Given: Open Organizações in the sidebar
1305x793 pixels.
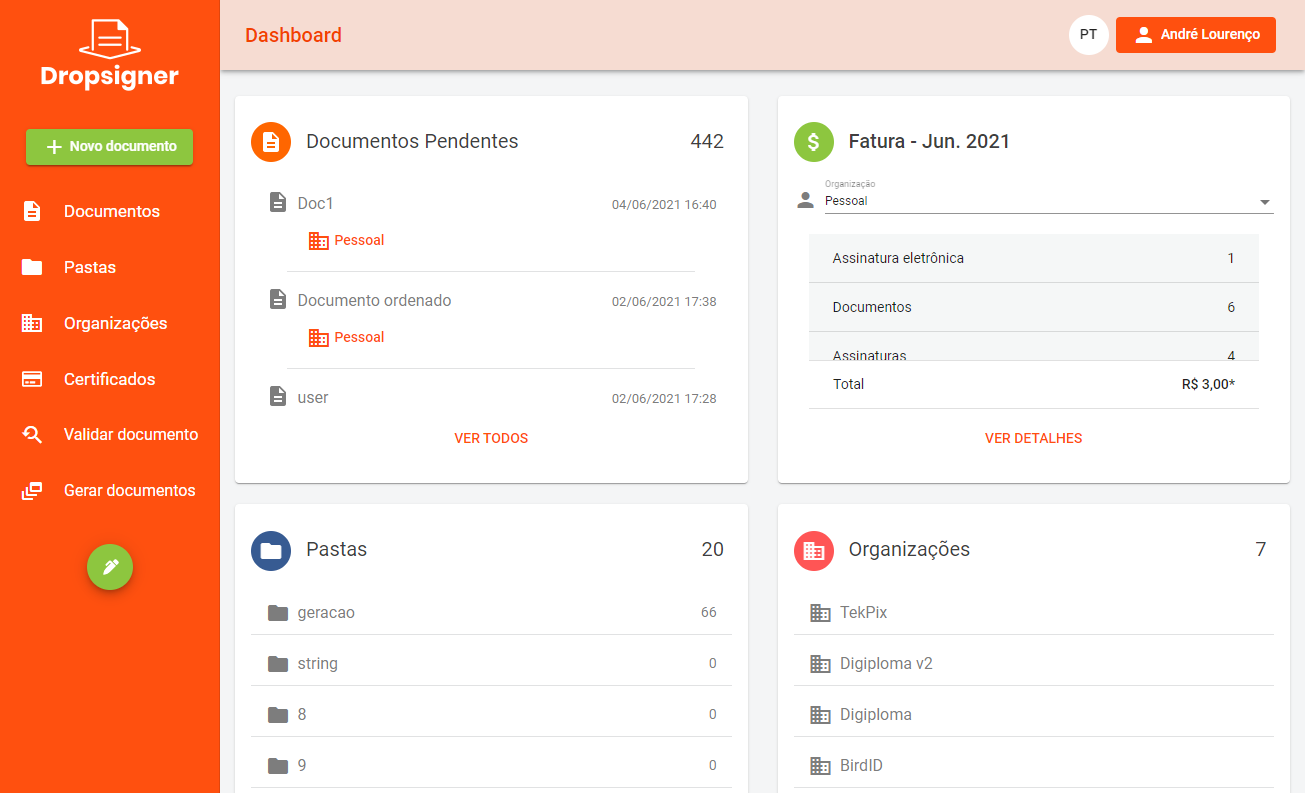Looking at the screenshot, I should [x=110, y=323].
